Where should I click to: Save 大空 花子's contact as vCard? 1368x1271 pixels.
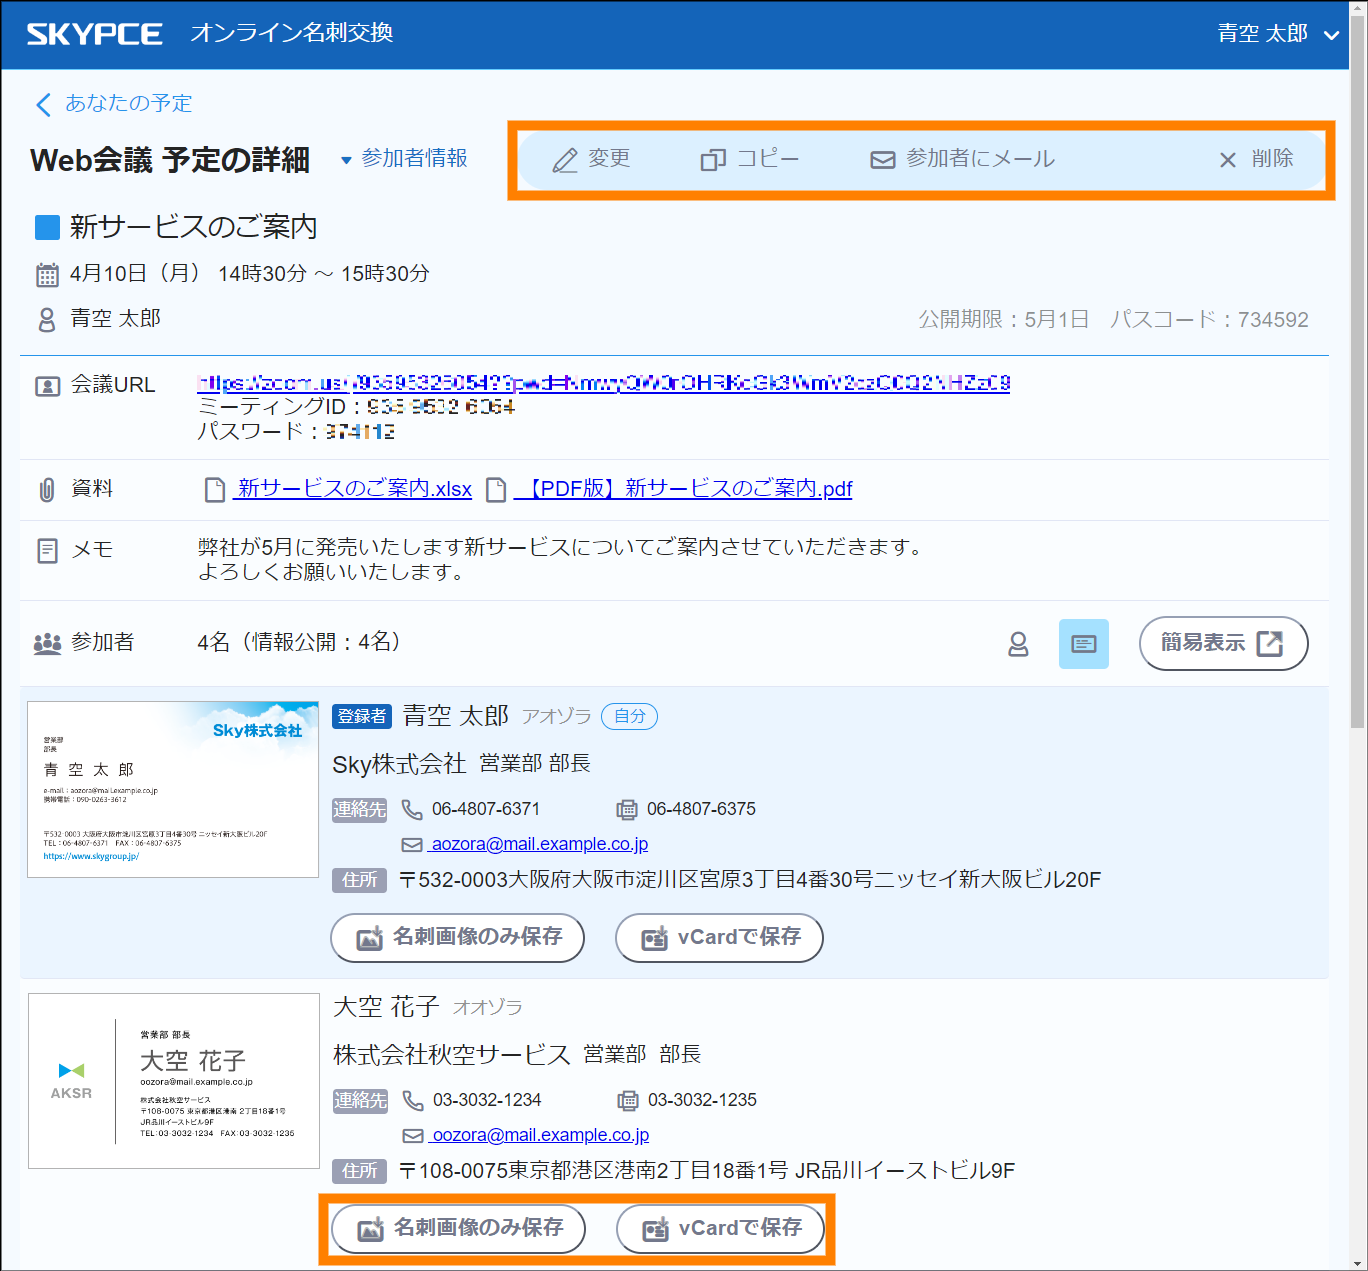[720, 1229]
